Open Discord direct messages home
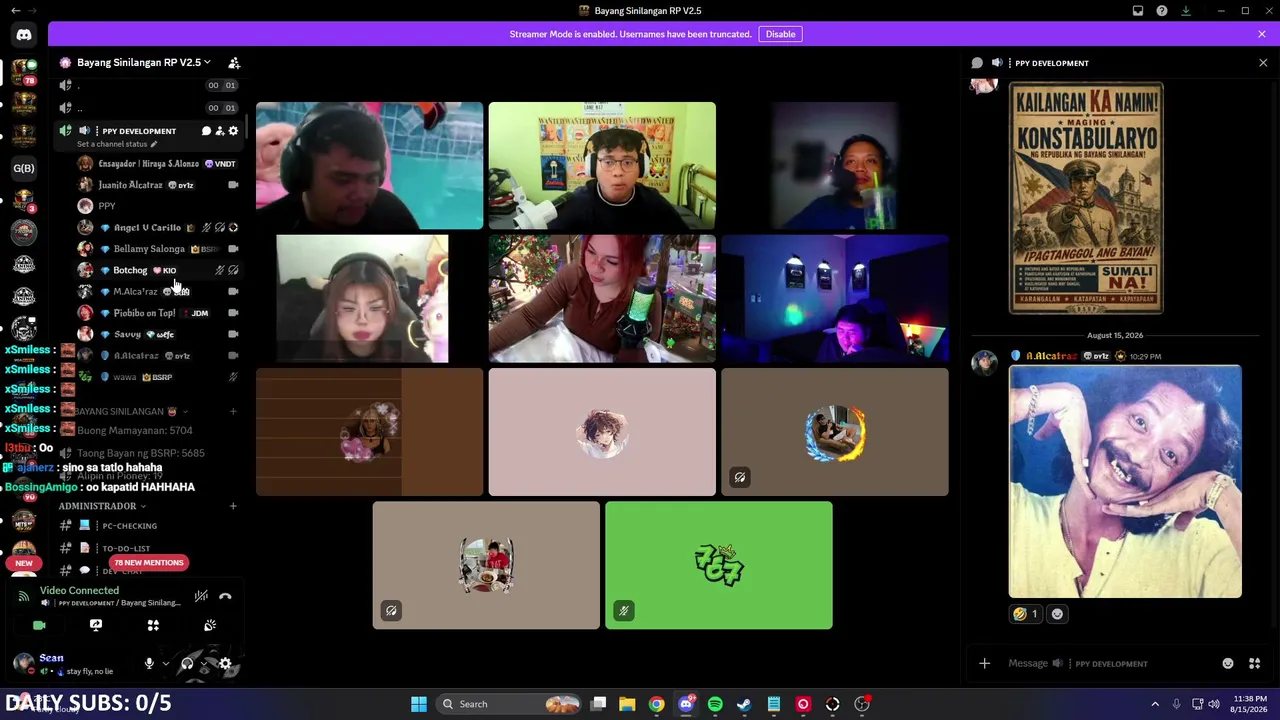 24,35
